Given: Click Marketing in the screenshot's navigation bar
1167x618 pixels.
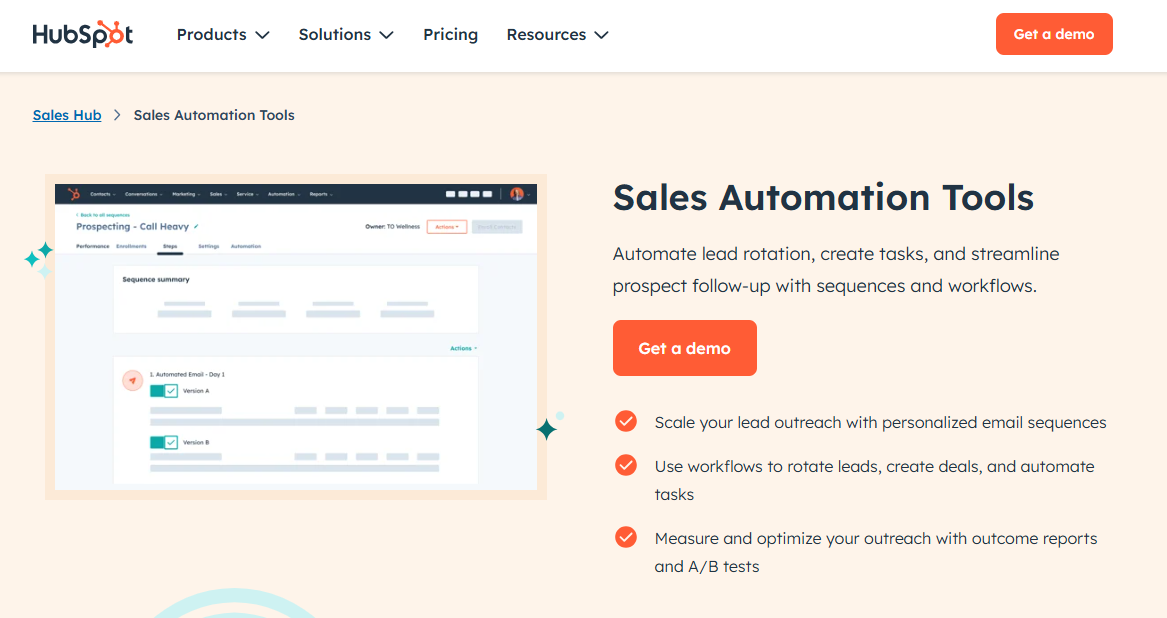Looking at the screenshot, I should pos(185,194).
